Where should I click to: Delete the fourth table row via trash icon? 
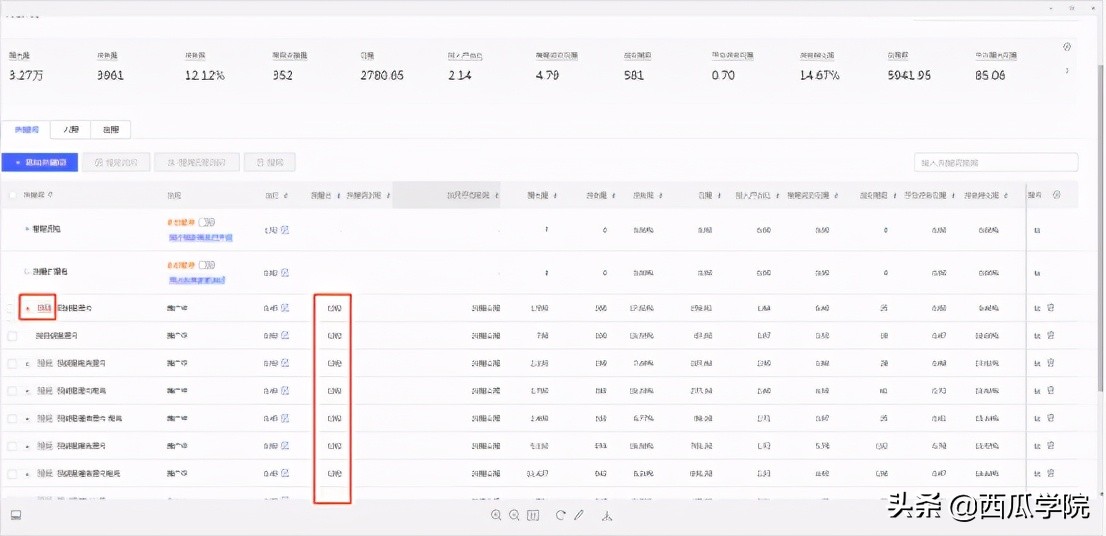pos(1050,336)
